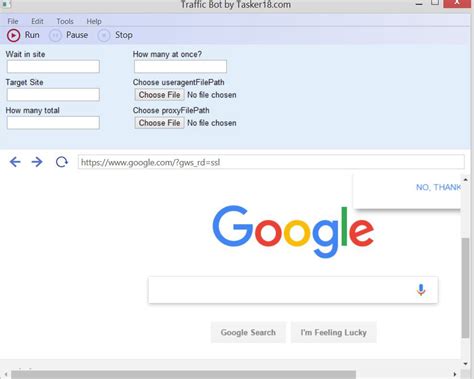Focus the Target Site input field

click(x=53, y=95)
